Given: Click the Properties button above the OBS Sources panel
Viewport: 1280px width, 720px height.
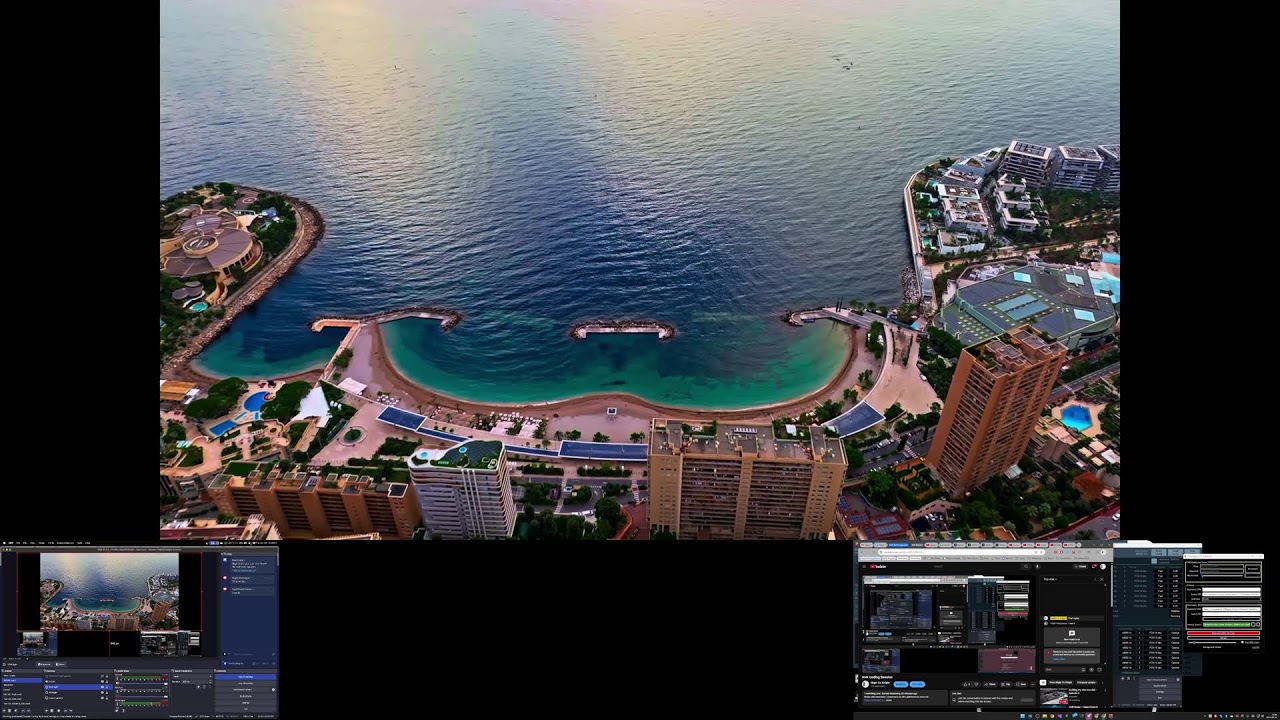Looking at the screenshot, I should [44, 664].
